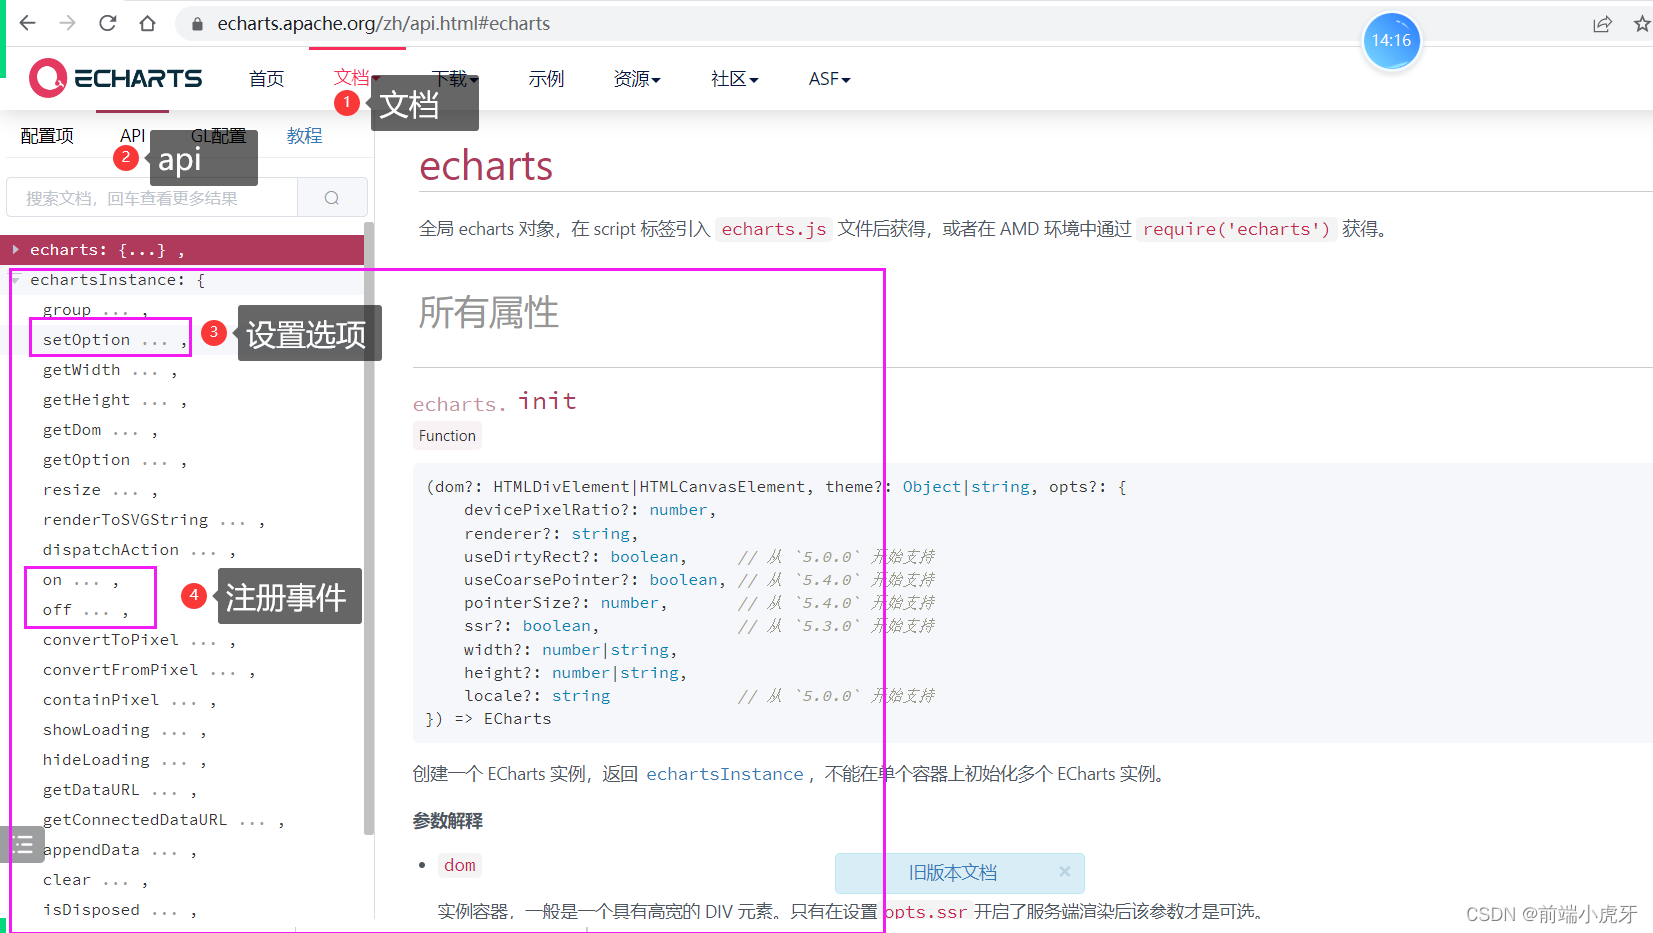Screen dimensions: 1653x933
Task: Click the Function type badge
Action: 447,436
